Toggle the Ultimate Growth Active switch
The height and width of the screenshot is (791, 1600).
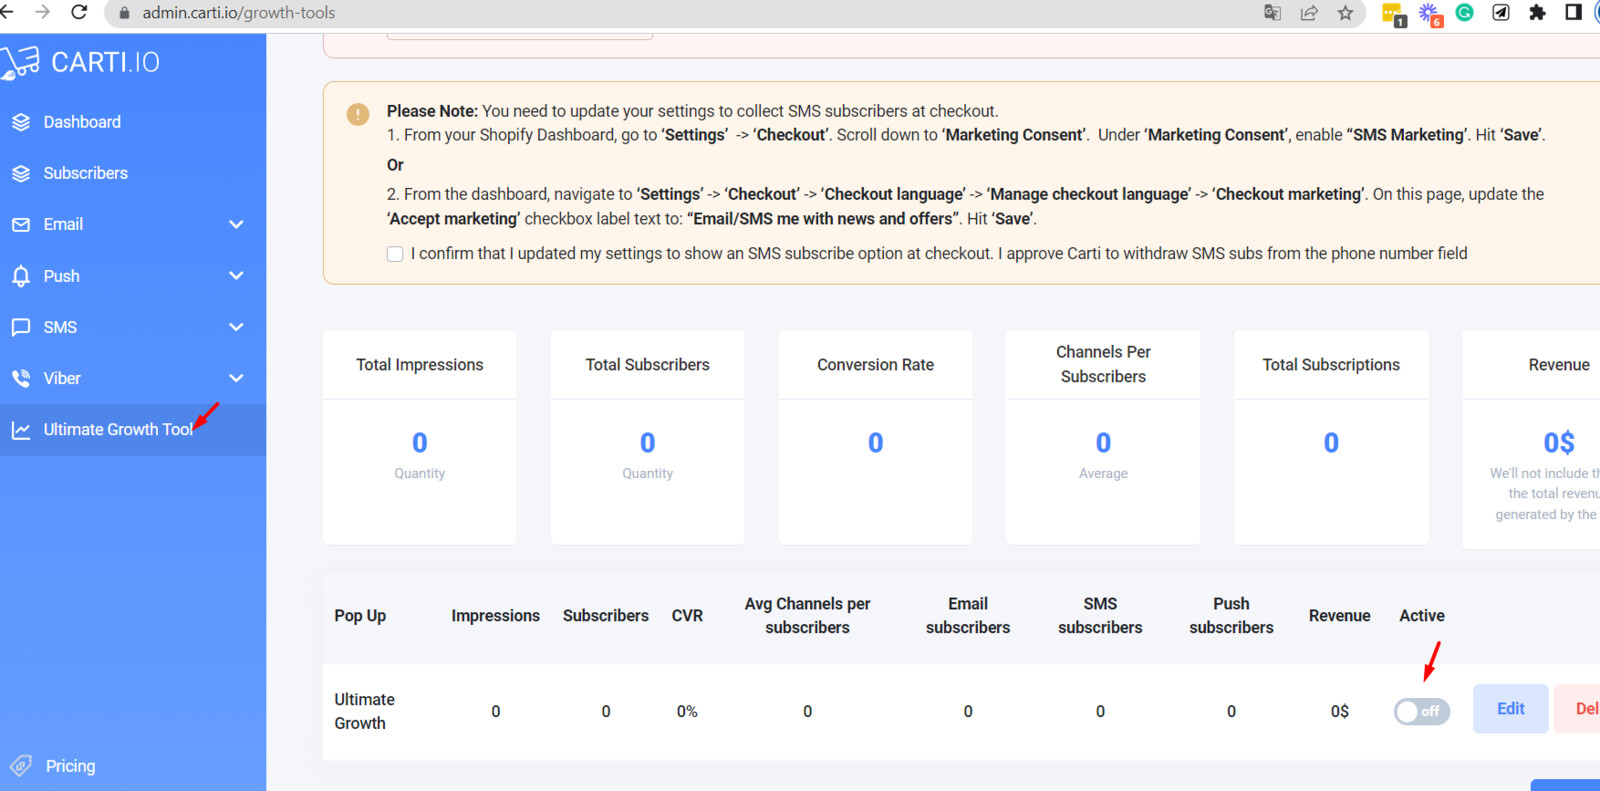1421,711
